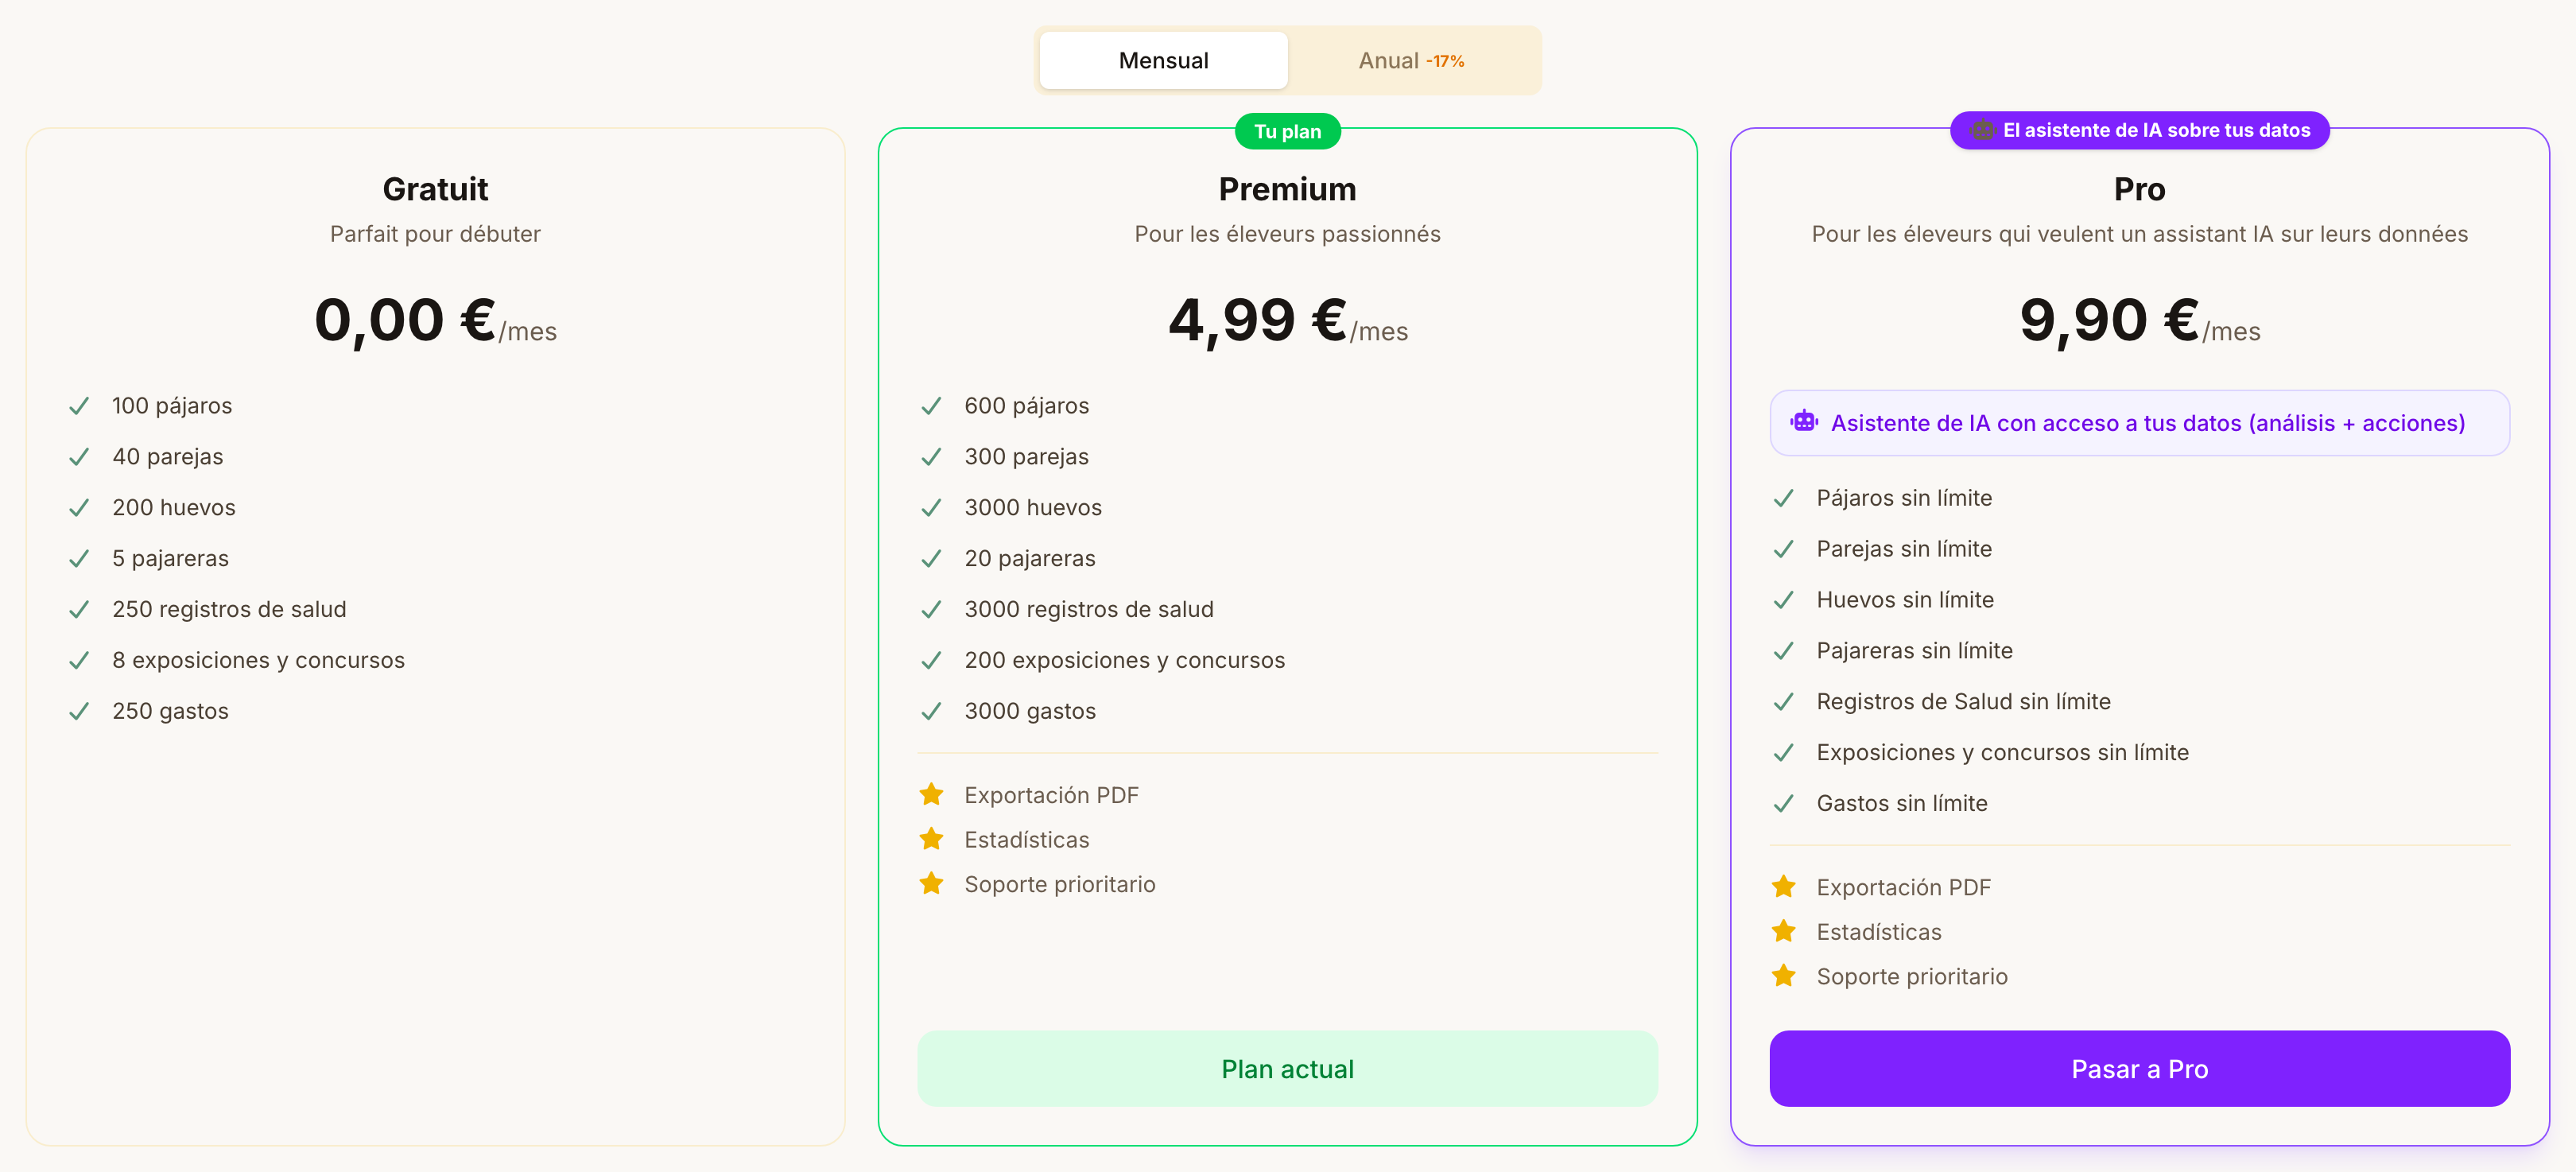Viewport: 2576px width, 1172px height.
Task: Click the star beside Premium Soporte prioritario
Action: pos(931,883)
